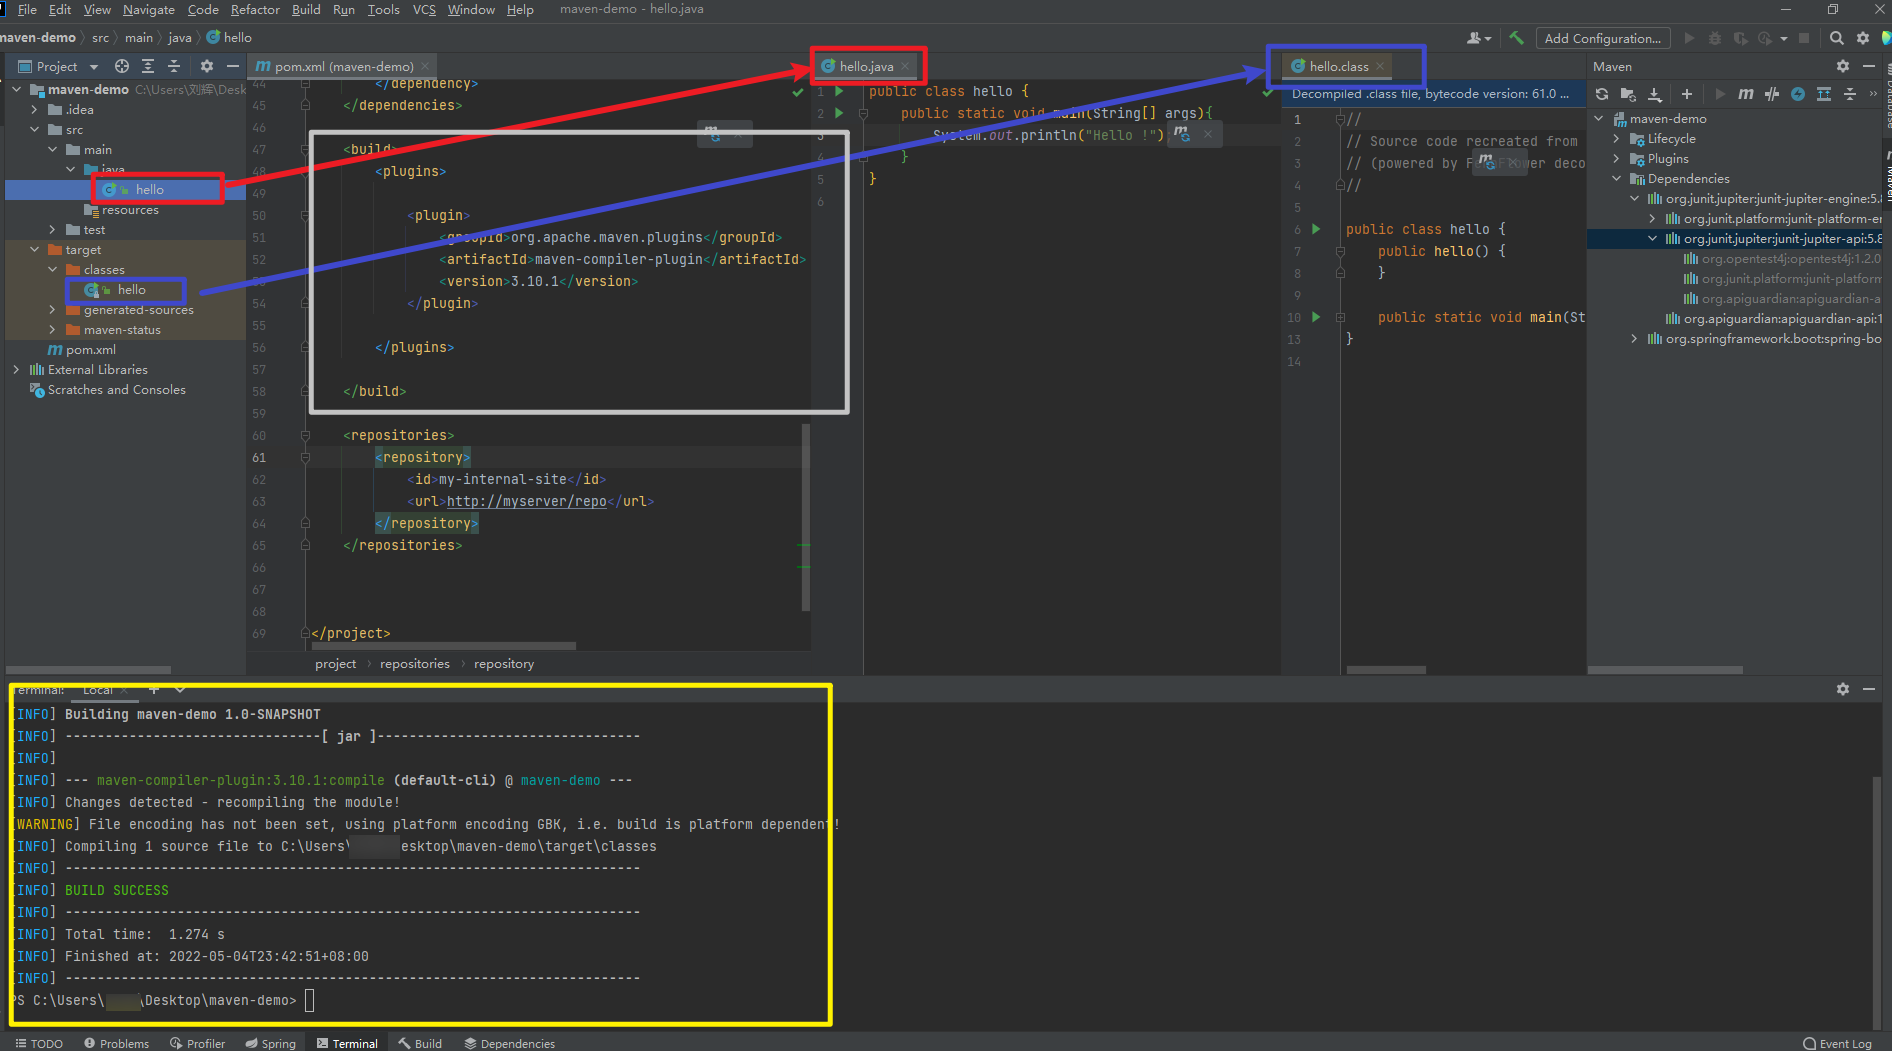This screenshot has height=1051, width=1892.
Task: Click 'repositories' in editor breadcrumb
Action: (x=415, y=664)
